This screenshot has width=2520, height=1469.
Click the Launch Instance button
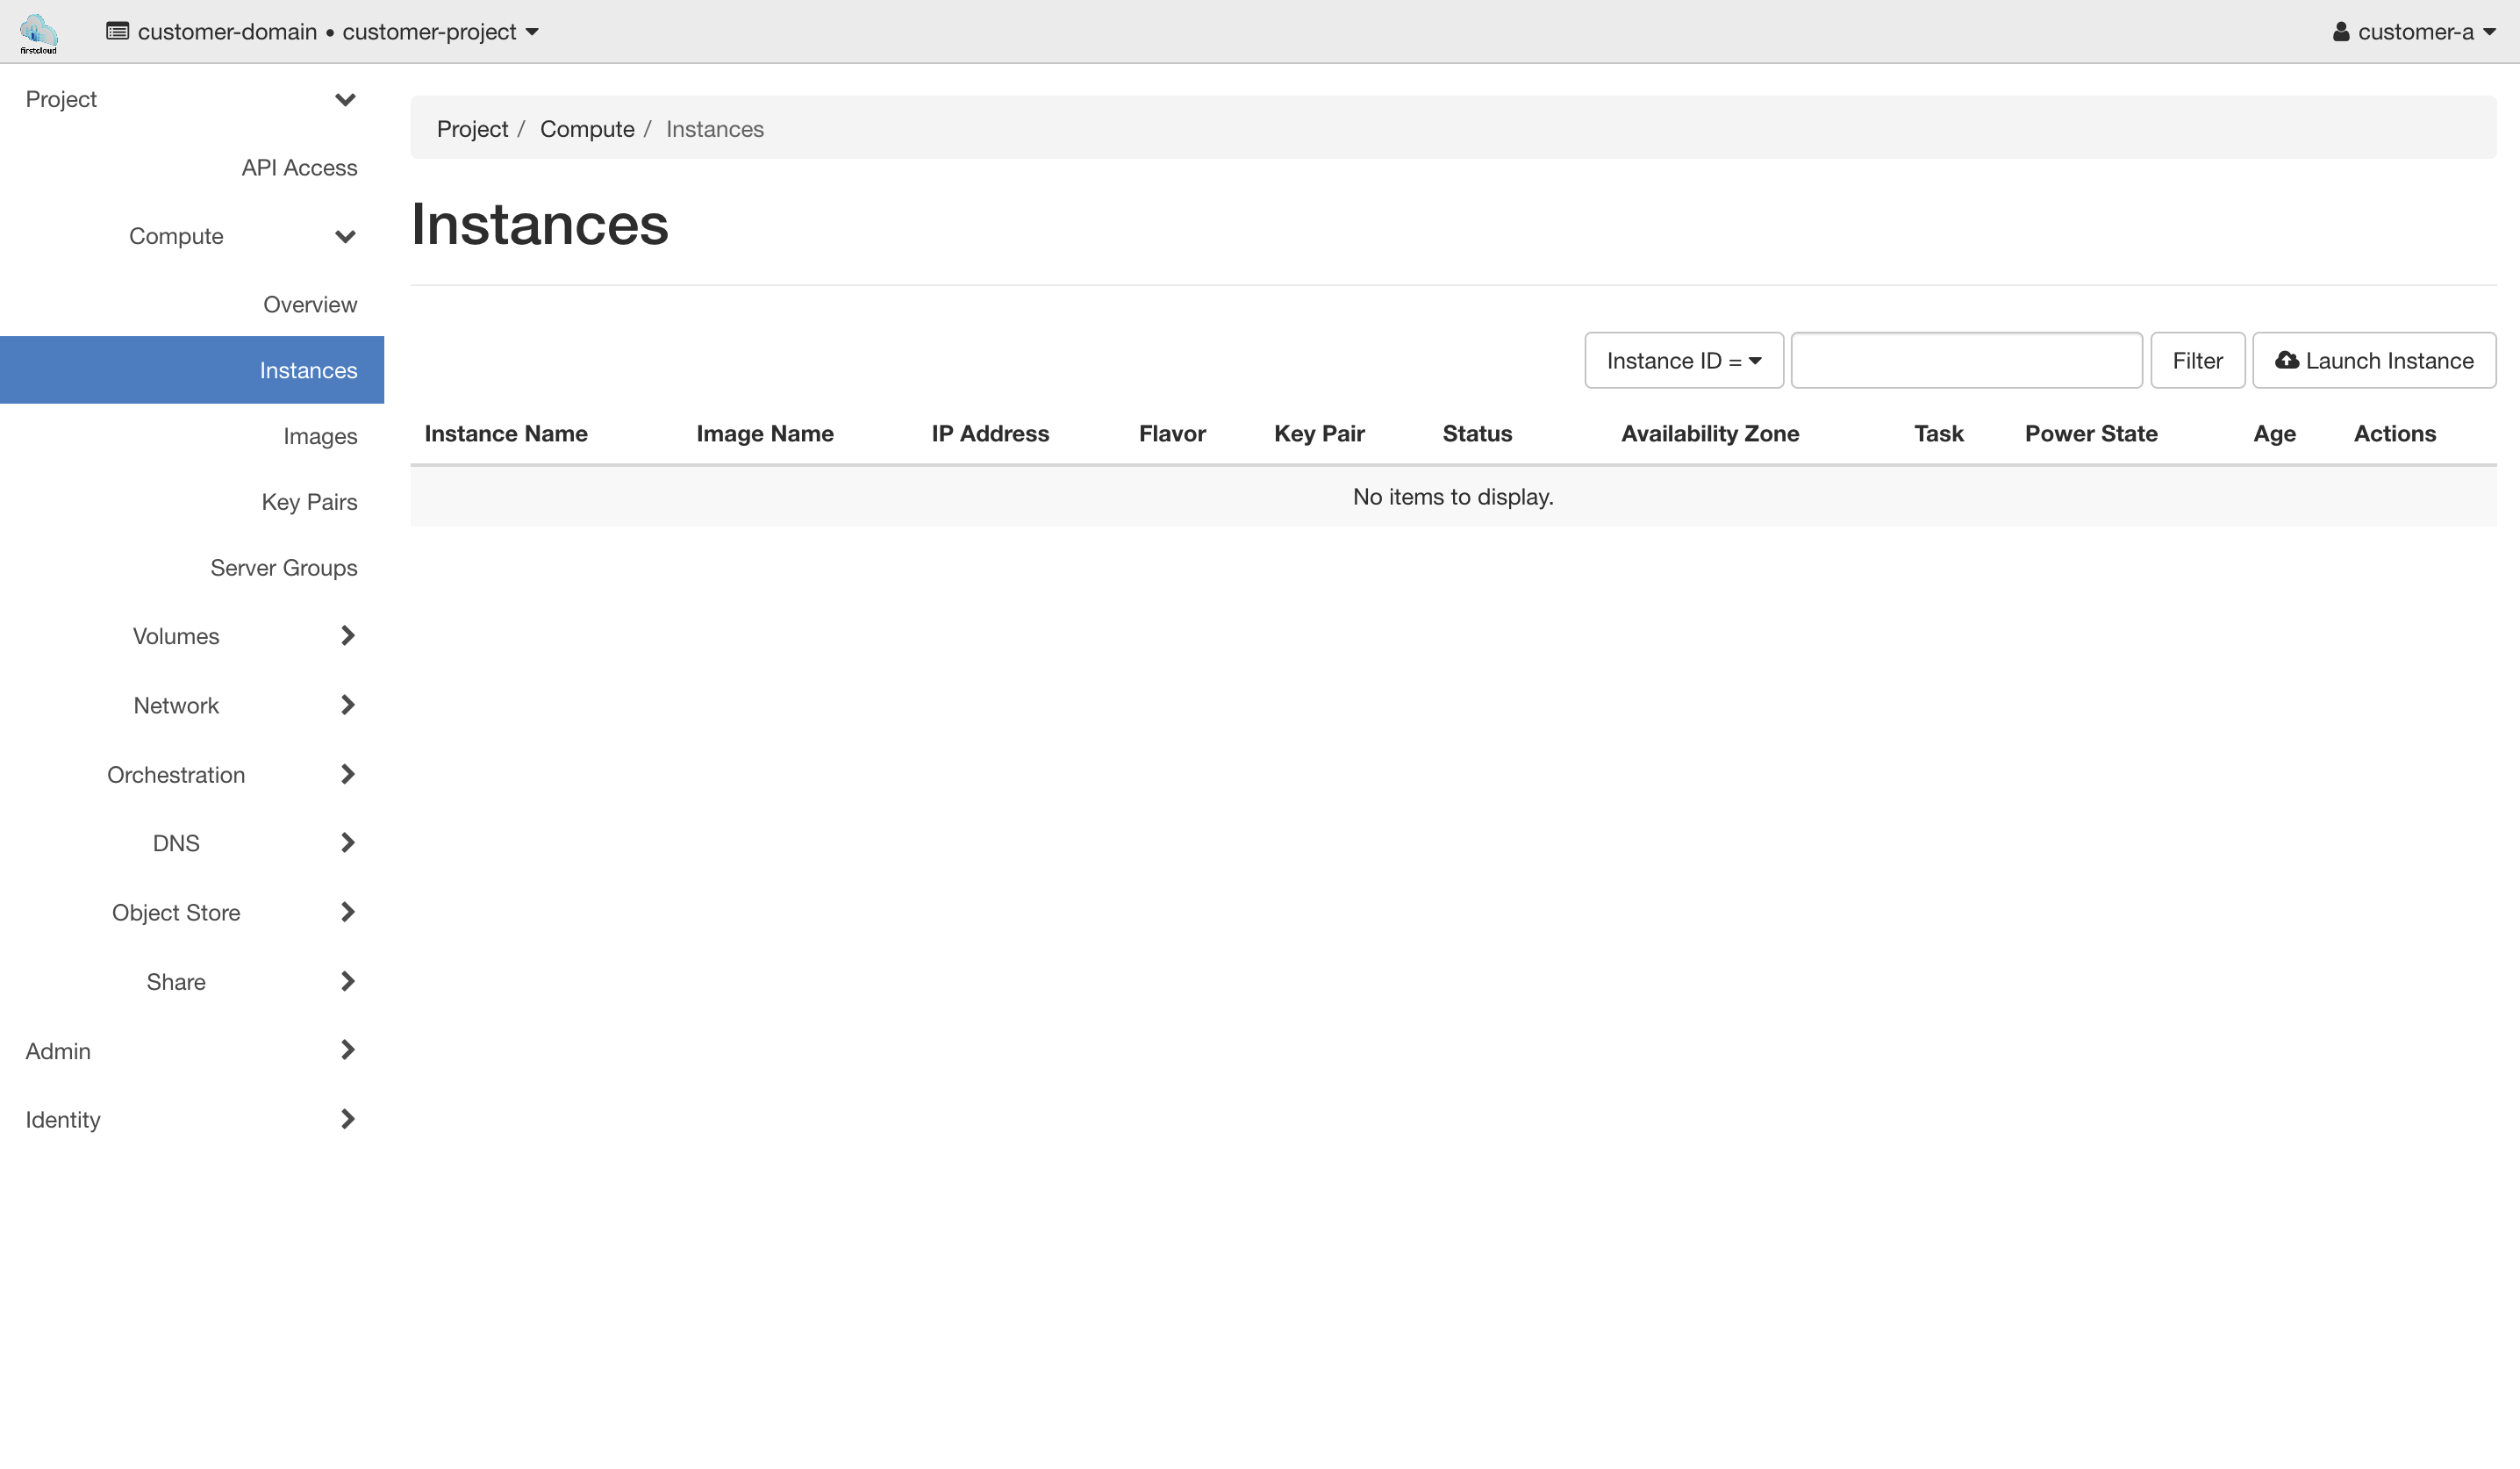2374,361
